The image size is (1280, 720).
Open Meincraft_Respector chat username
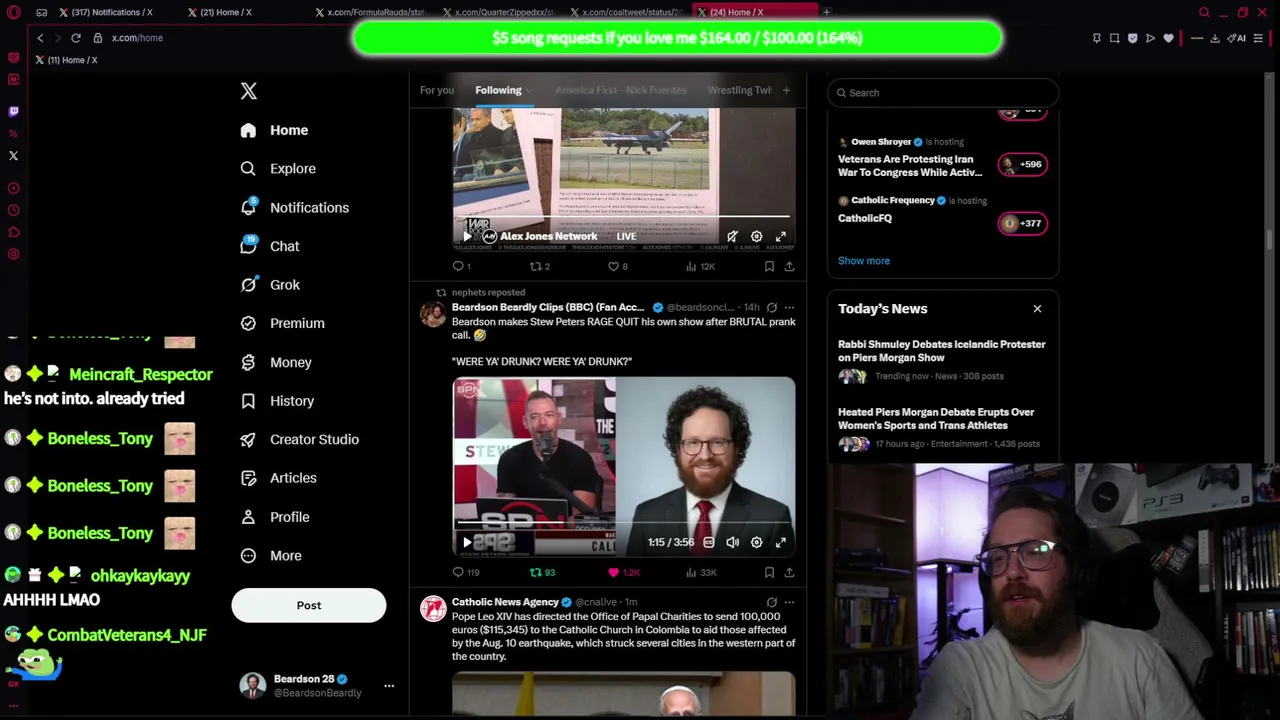141,374
